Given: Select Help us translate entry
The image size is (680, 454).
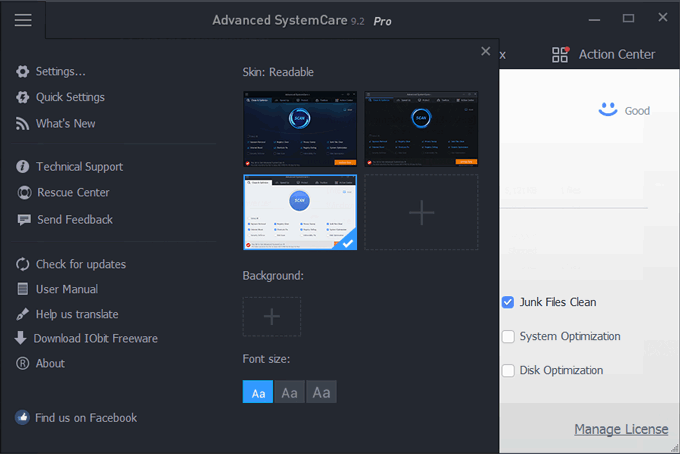Looking at the screenshot, I should [x=77, y=314].
